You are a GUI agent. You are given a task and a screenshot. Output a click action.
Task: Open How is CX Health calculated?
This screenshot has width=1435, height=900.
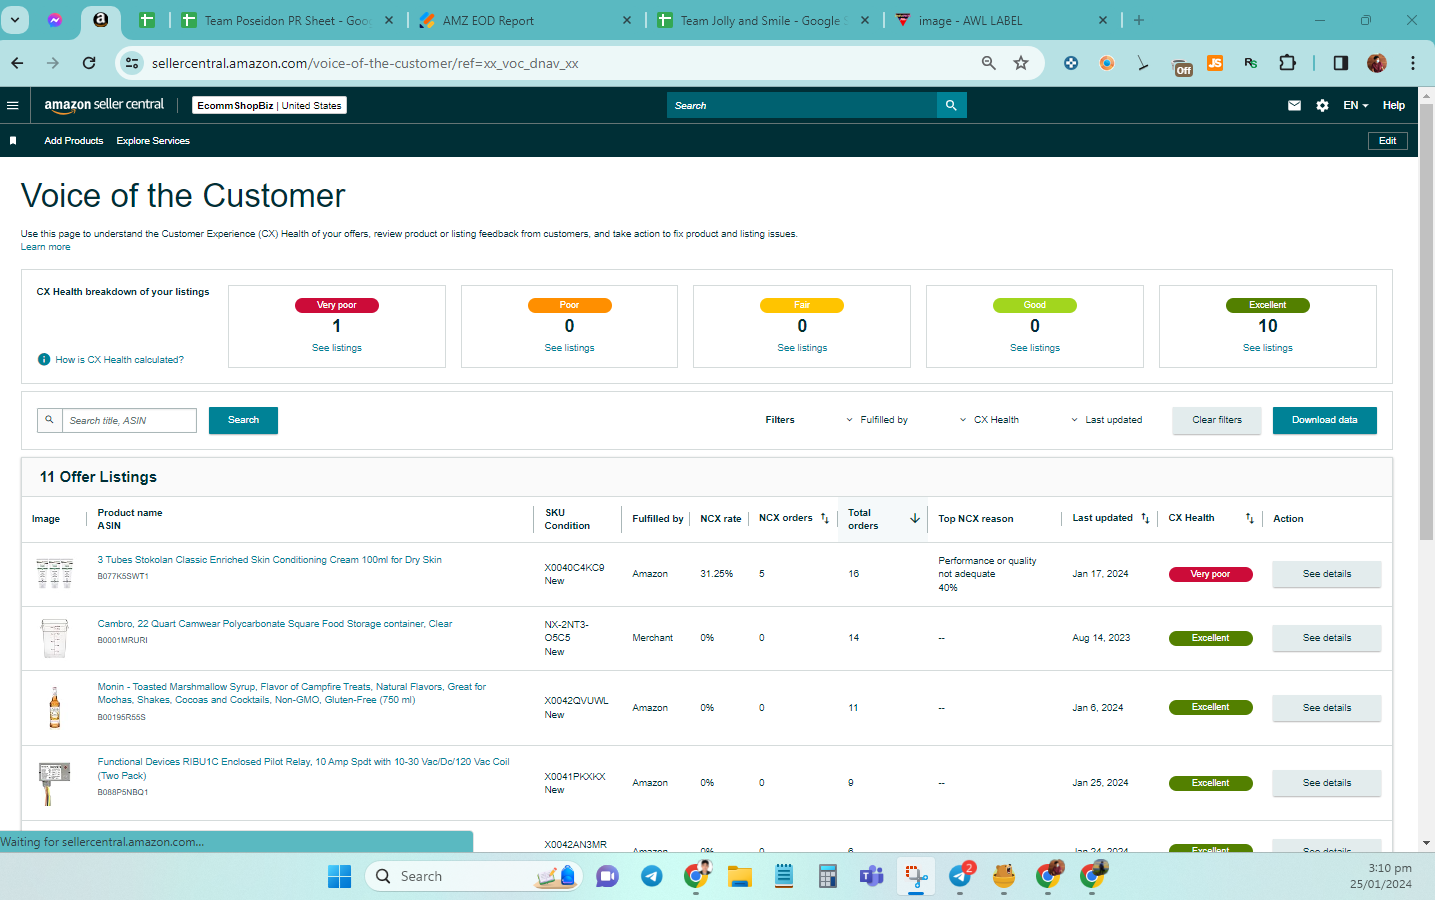tap(119, 360)
